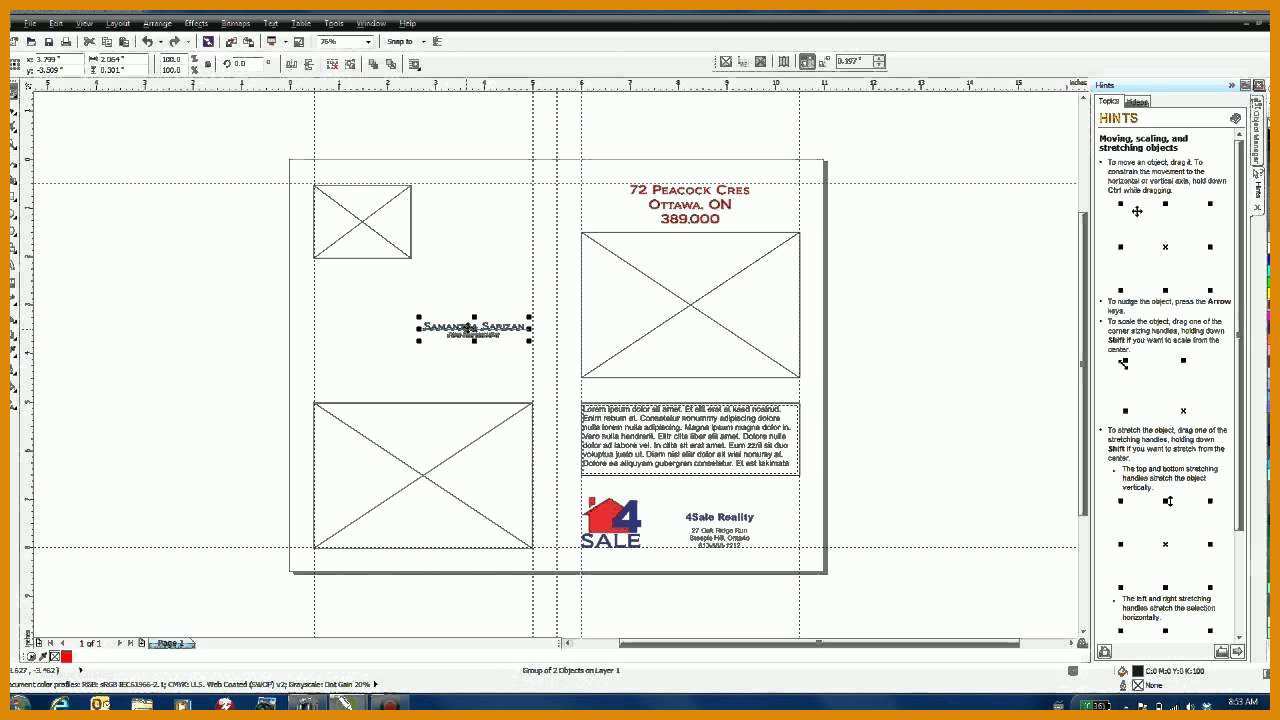Screen dimensions: 1280x720
Task: Click the horizontal scrollbar of drawing window
Action: click(x=818, y=643)
